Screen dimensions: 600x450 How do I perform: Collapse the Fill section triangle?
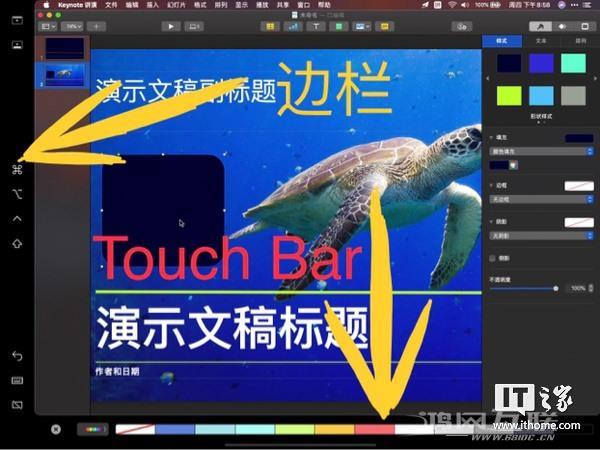[x=491, y=137]
